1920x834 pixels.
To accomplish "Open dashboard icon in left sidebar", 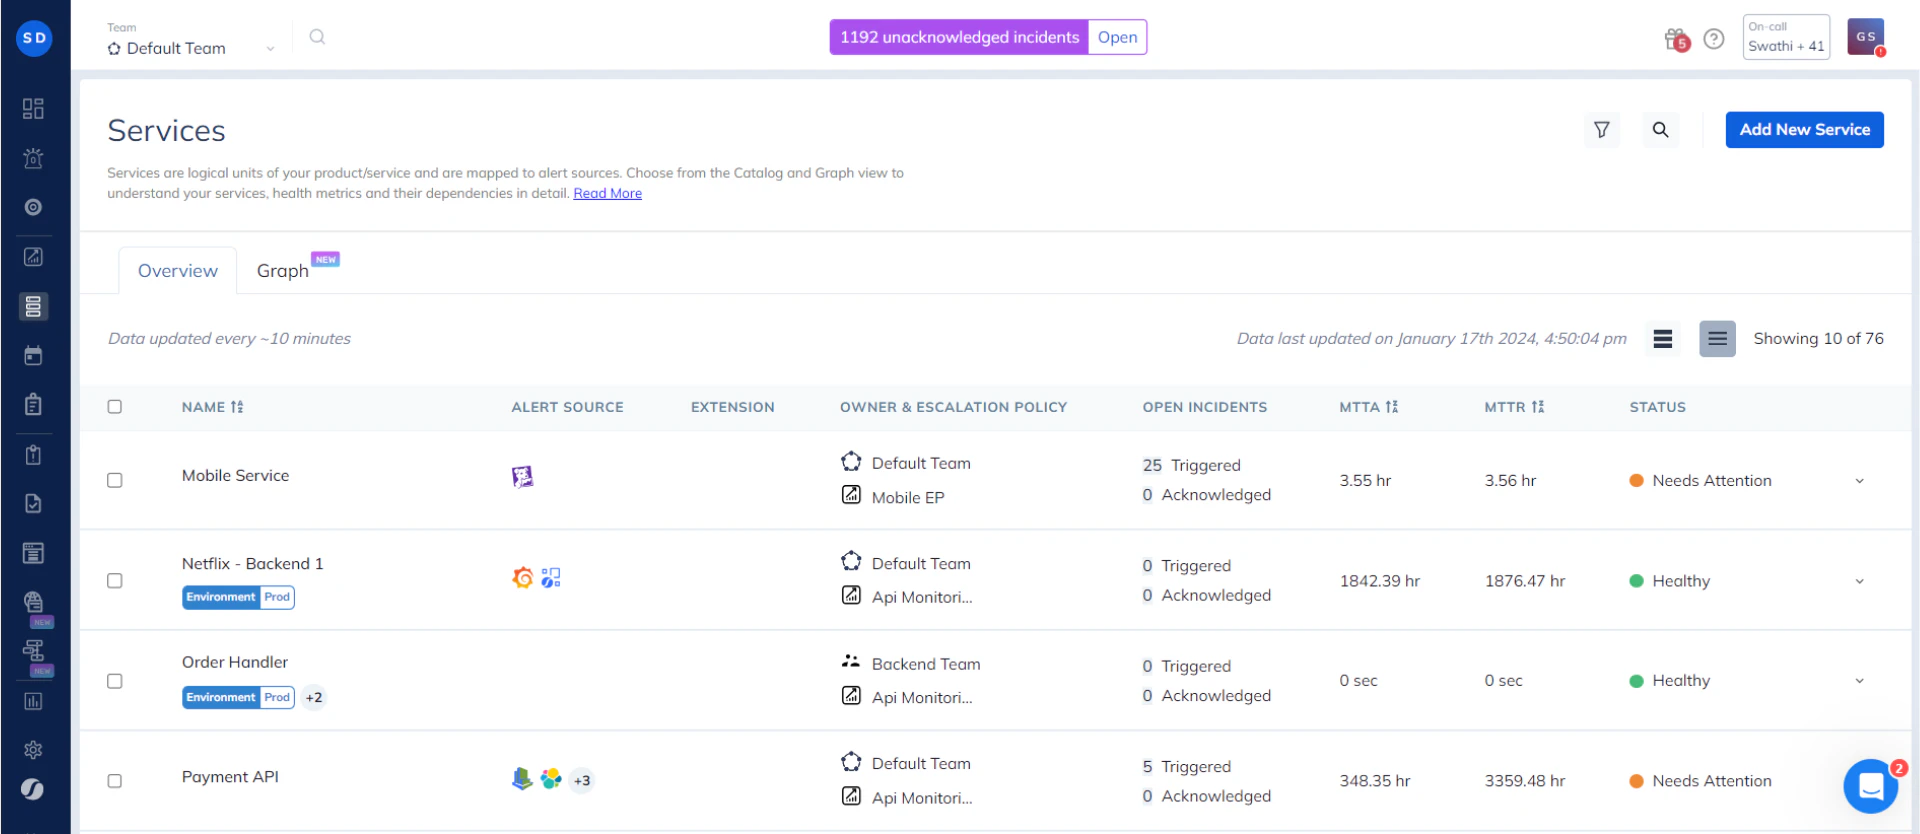I will coord(33,108).
